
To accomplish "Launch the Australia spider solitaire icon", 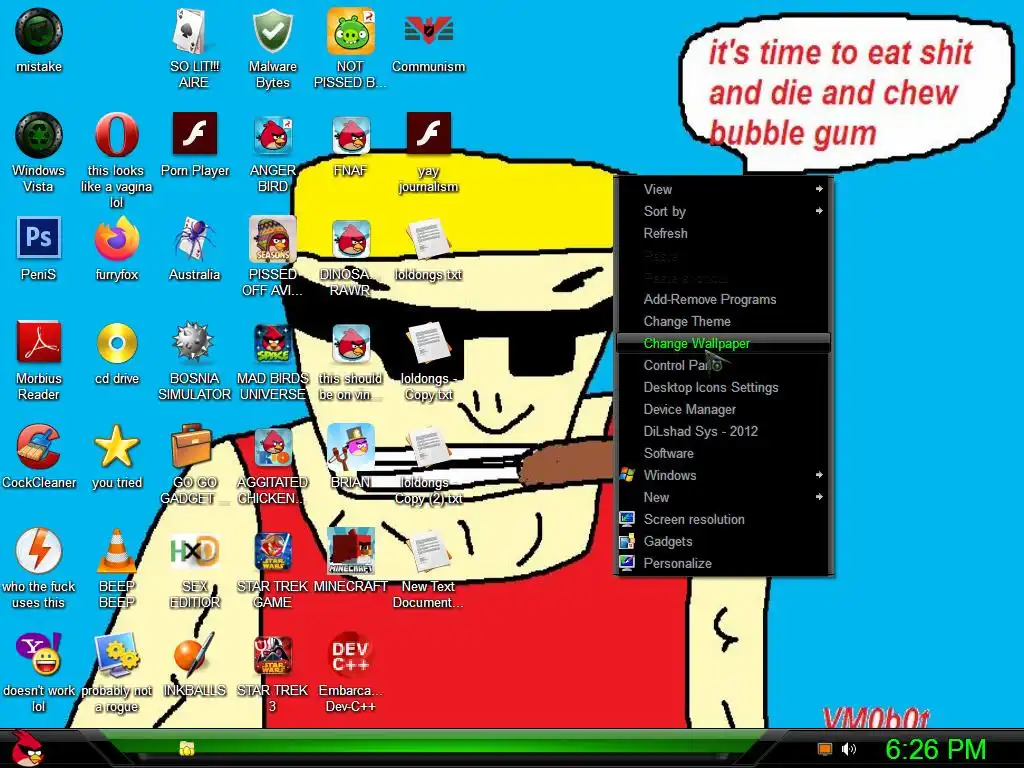I will pyautogui.click(x=195, y=240).
